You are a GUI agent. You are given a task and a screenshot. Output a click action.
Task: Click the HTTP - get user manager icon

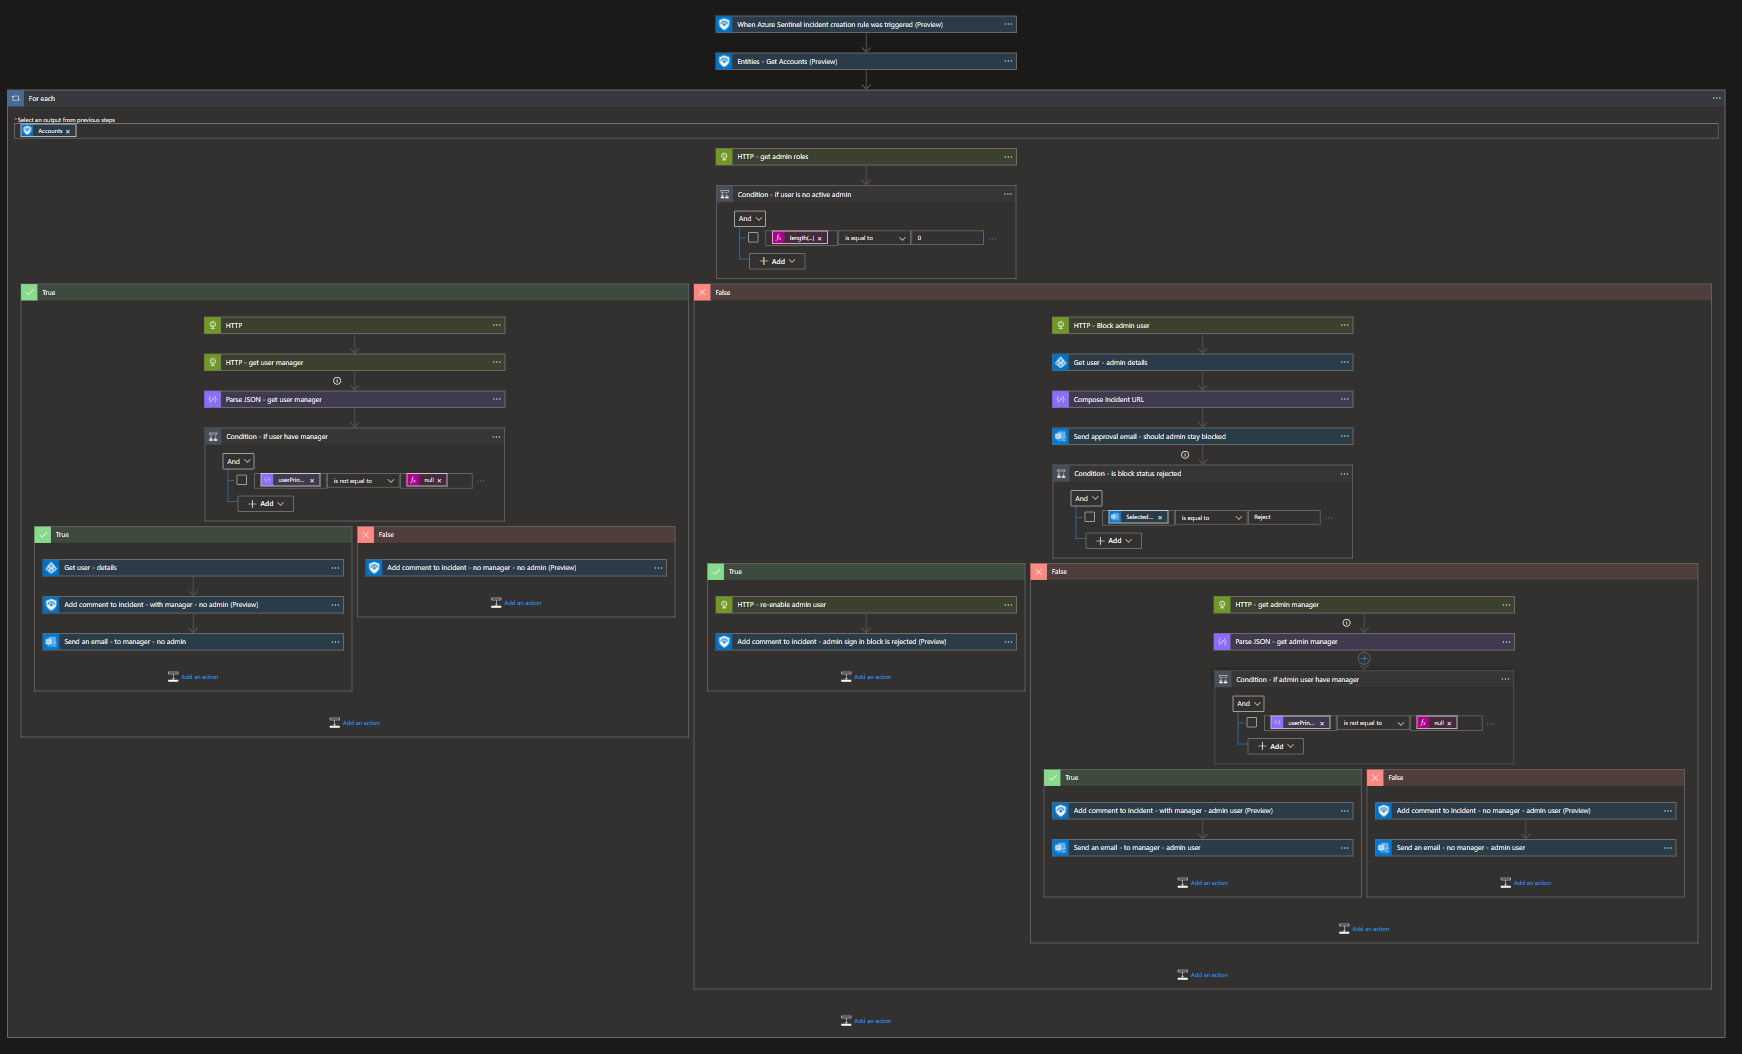pos(212,362)
